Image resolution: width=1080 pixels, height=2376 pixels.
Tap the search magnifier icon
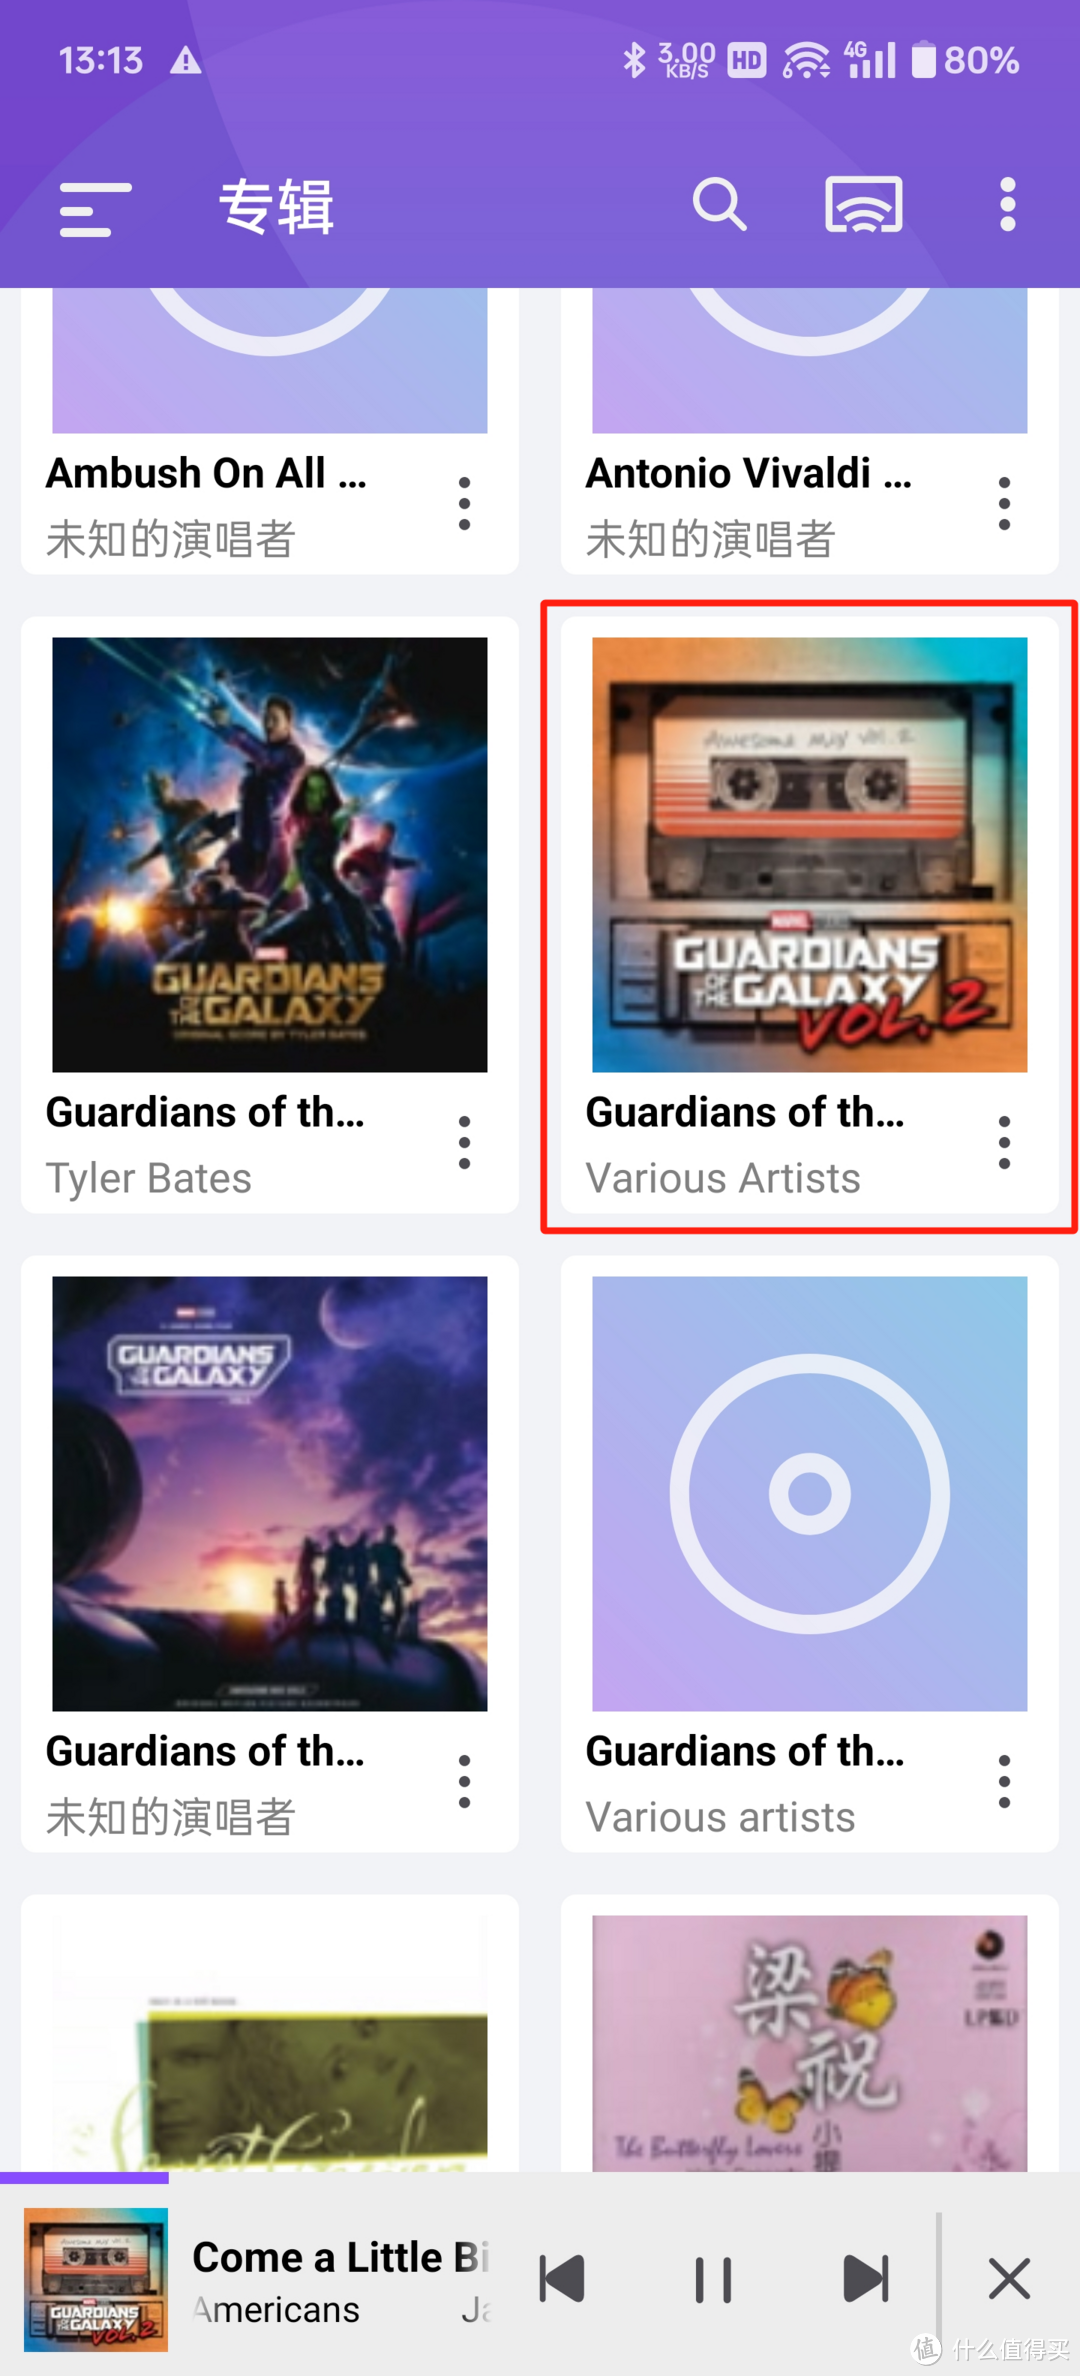[x=719, y=205]
